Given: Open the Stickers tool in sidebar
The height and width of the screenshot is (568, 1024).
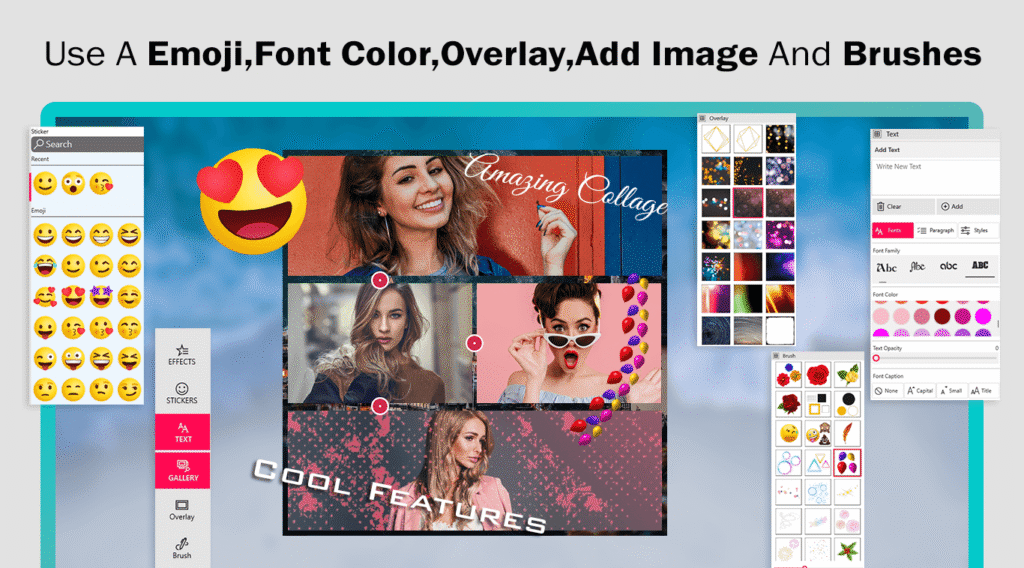Looking at the screenshot, I should tap(182, 393).
